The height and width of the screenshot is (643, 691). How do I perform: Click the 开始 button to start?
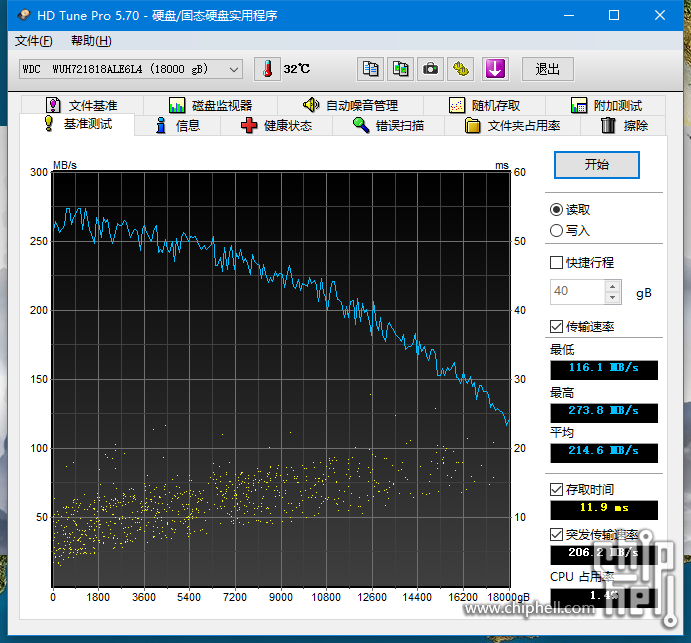[x=597, y=165]
